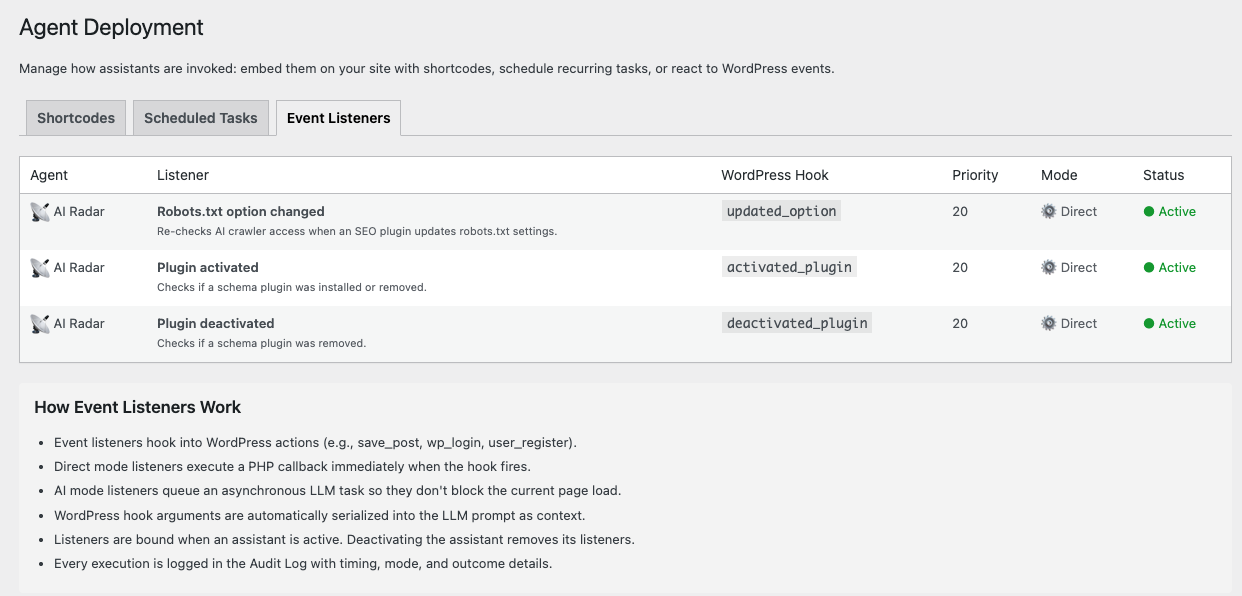Click Direct mode gear icon for activated_plugin
The image size is (1242, 596).
pyautogui.click(x=1048, y=268)
